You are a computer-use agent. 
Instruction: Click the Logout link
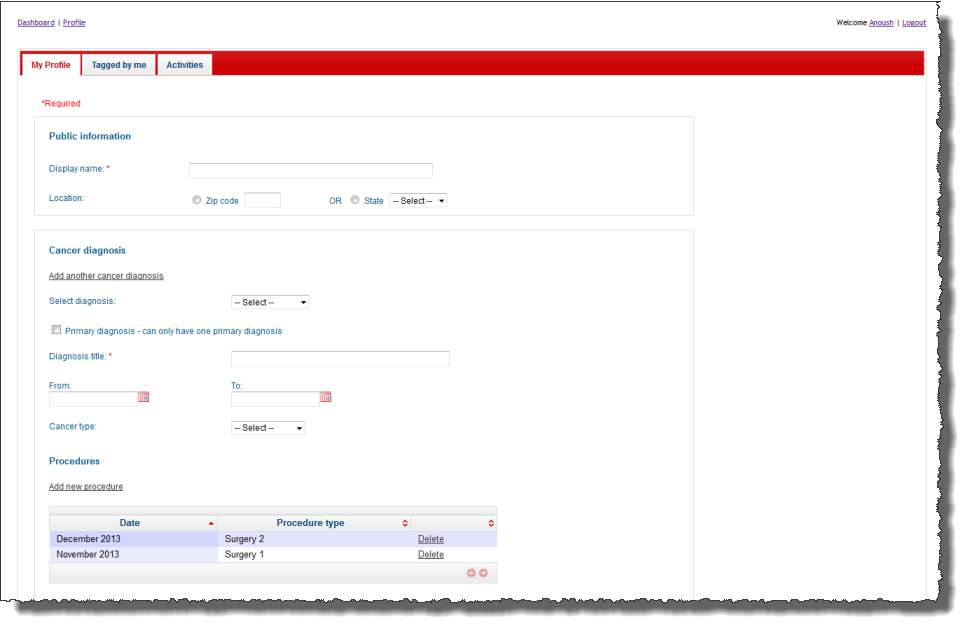913,22
